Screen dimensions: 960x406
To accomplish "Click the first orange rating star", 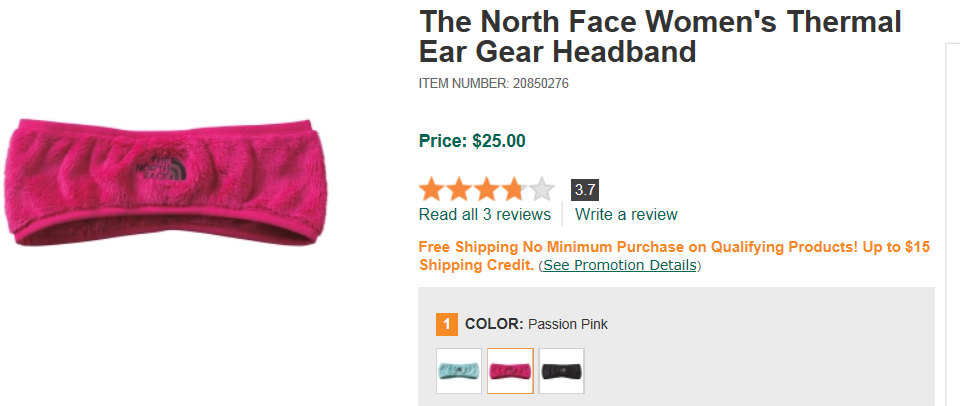I will point(432,189).
